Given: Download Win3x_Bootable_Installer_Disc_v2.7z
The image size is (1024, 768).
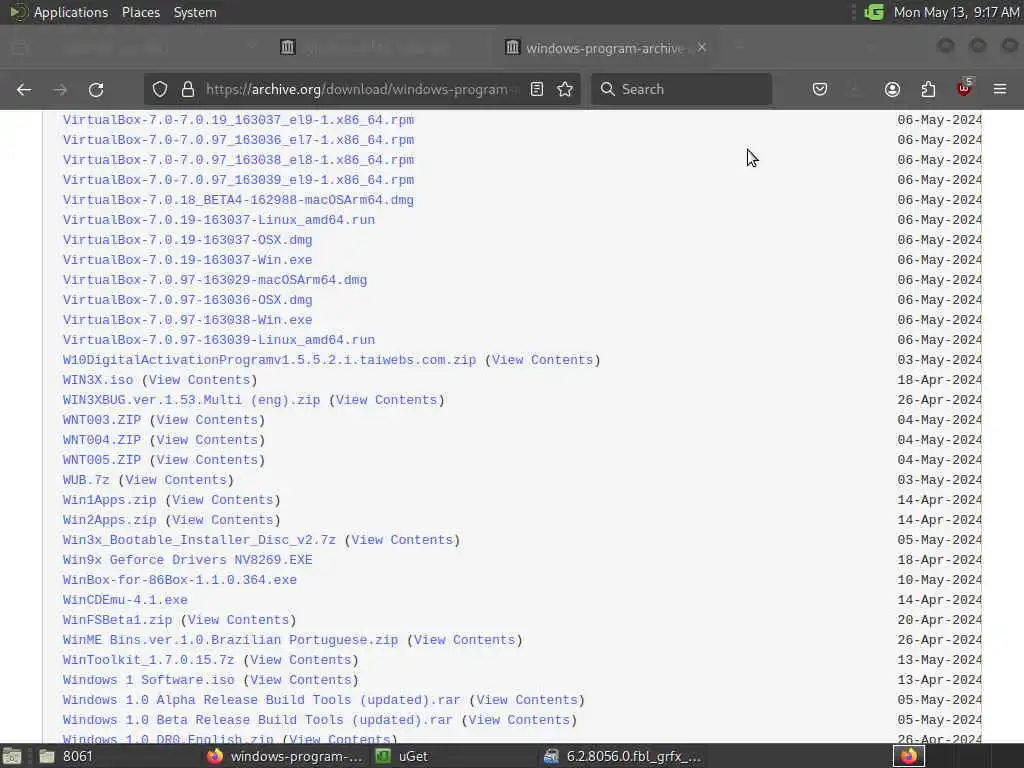Looking at the screenshot, I should point(199,540).
